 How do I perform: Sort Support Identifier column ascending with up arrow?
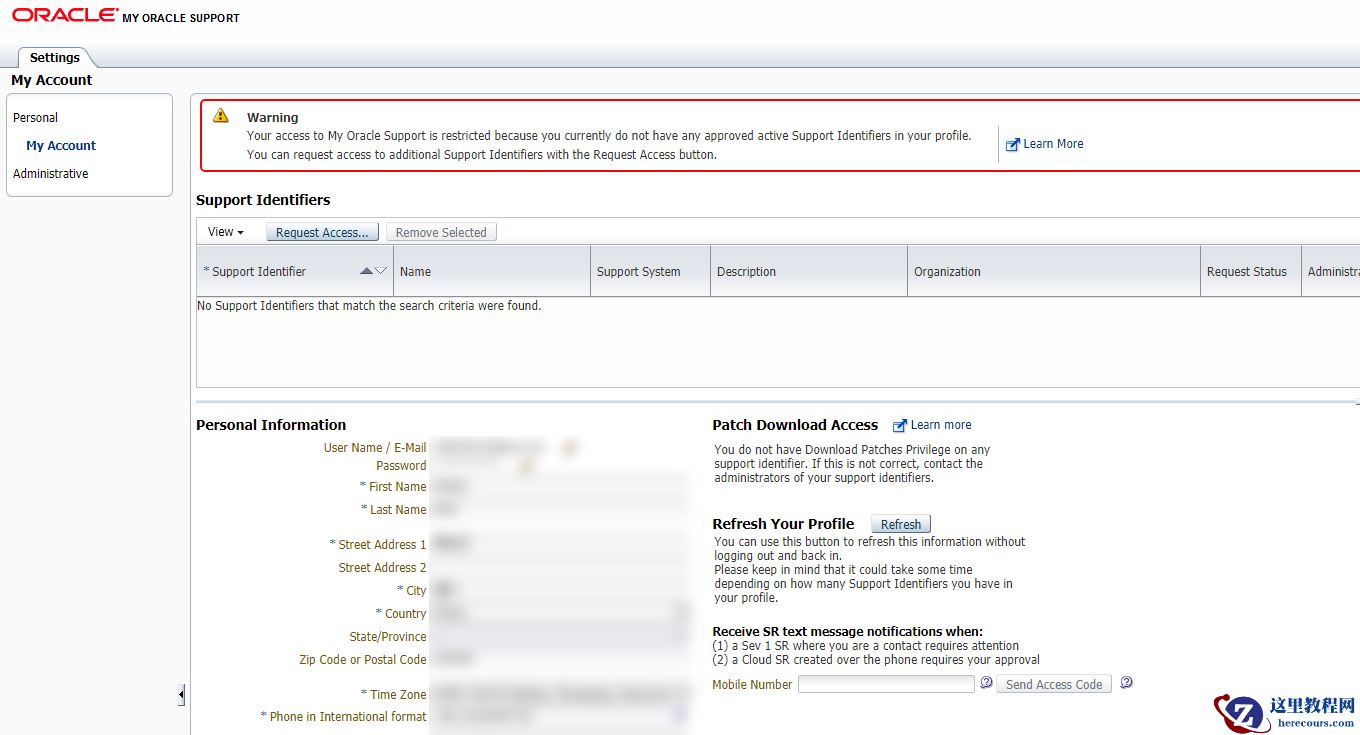pos(366,271)
